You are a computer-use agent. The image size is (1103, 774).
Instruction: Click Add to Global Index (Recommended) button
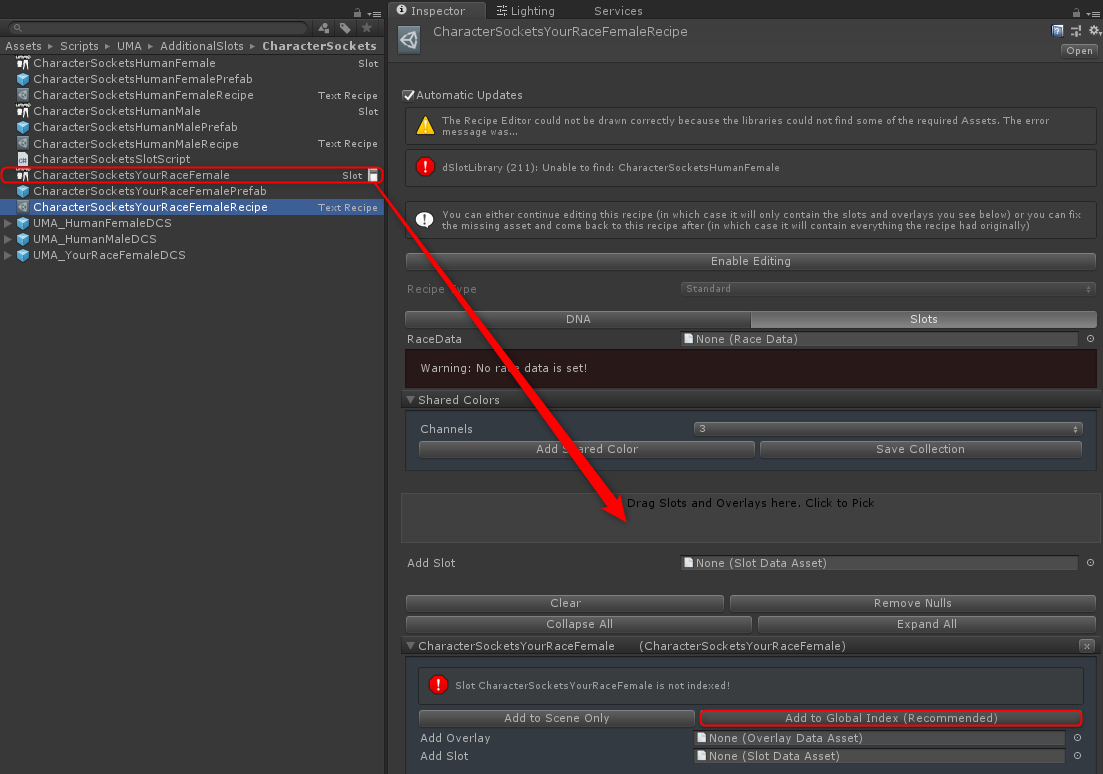pos(890,718)
